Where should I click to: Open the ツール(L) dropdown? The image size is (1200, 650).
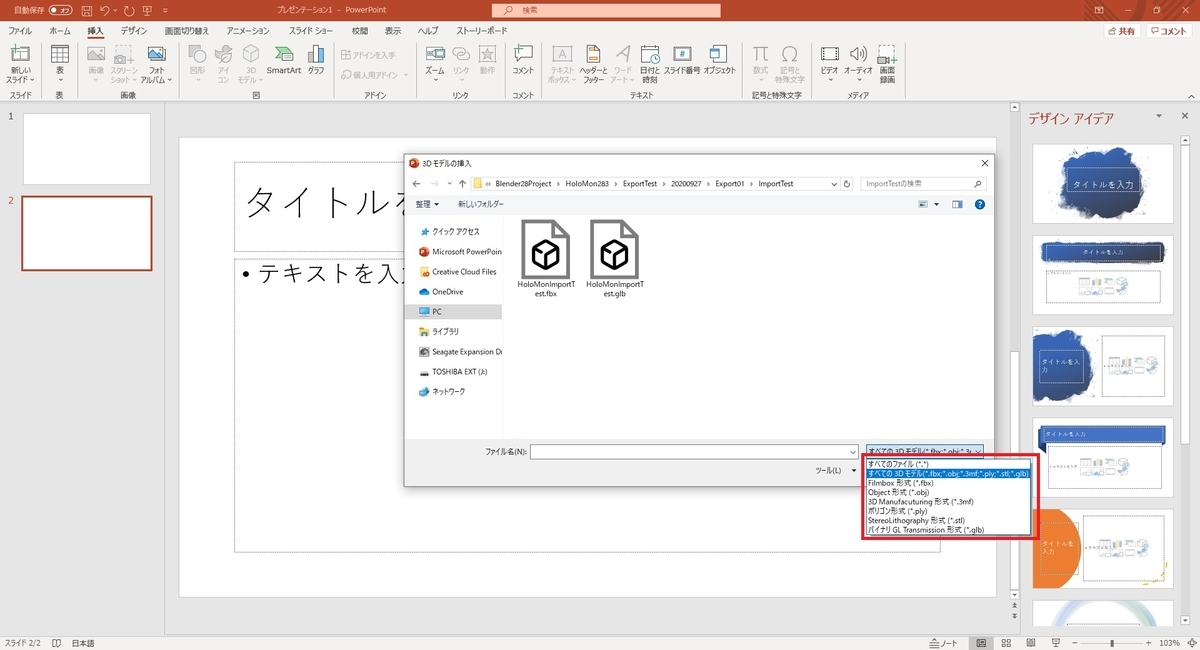(x=835, y=470)
